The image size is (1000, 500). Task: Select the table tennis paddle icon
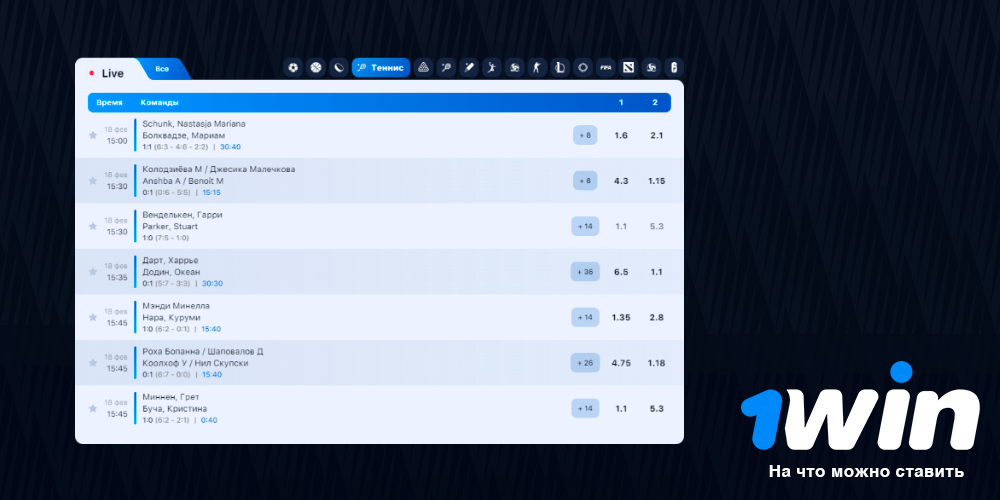pos(446,68)
